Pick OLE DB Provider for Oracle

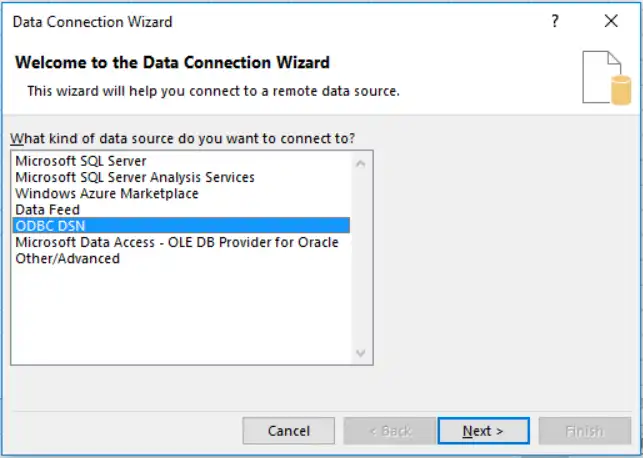[177, 242]
